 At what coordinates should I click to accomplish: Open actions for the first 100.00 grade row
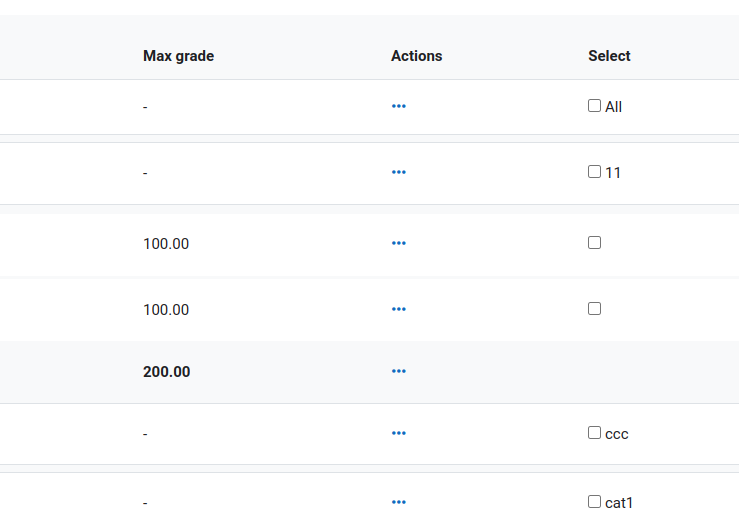click(399, 244)
